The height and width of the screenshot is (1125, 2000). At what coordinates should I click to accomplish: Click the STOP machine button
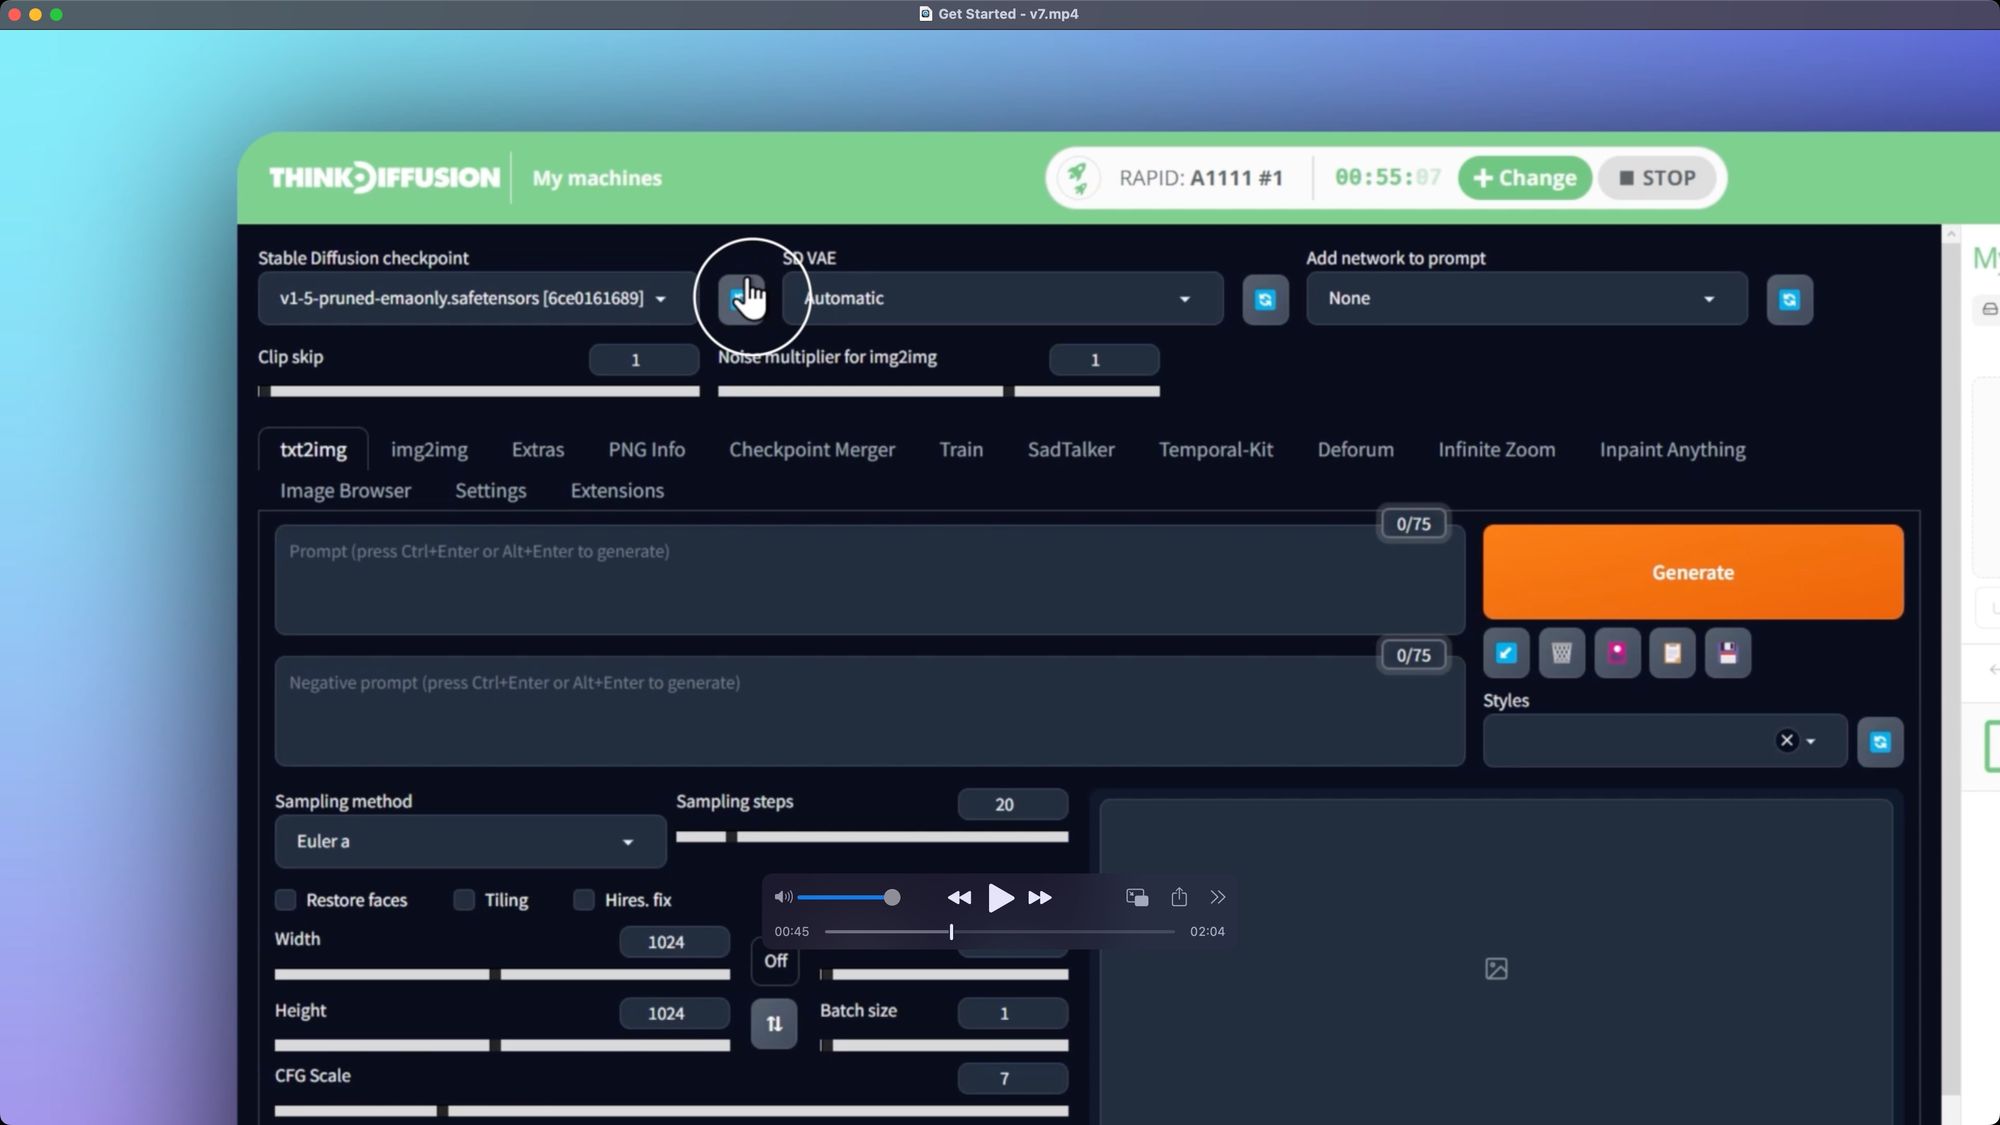1657,178
